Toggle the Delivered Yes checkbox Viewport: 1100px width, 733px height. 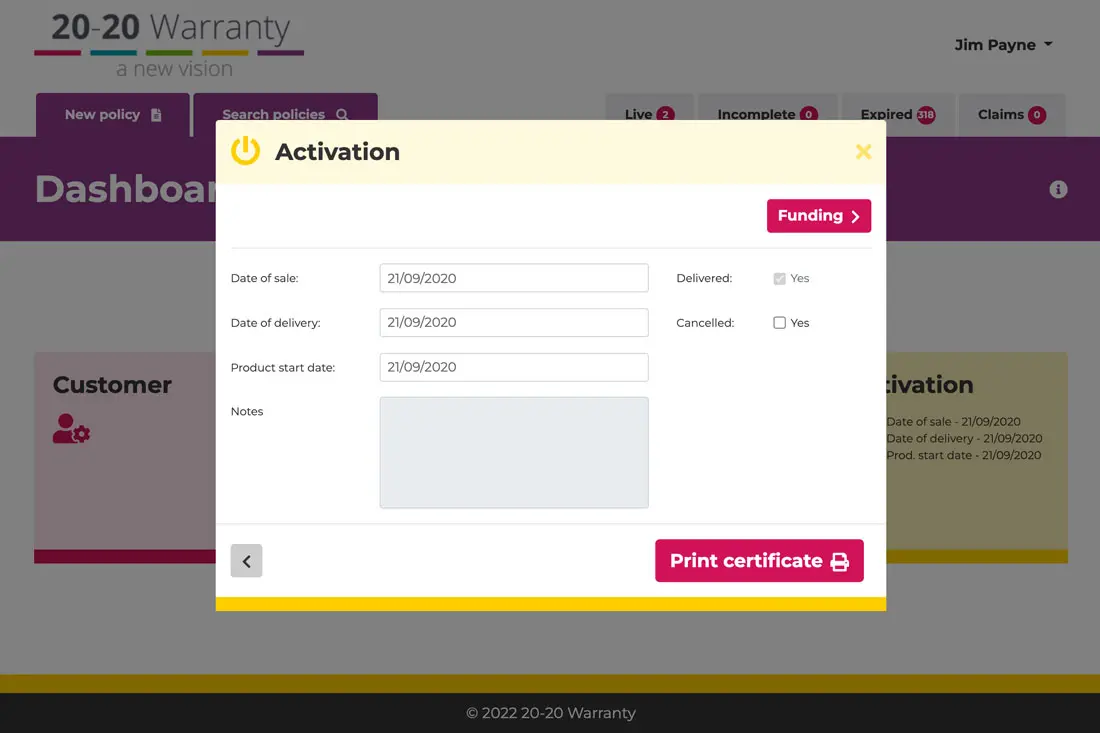pyautogui.click(x=780, y=279)
